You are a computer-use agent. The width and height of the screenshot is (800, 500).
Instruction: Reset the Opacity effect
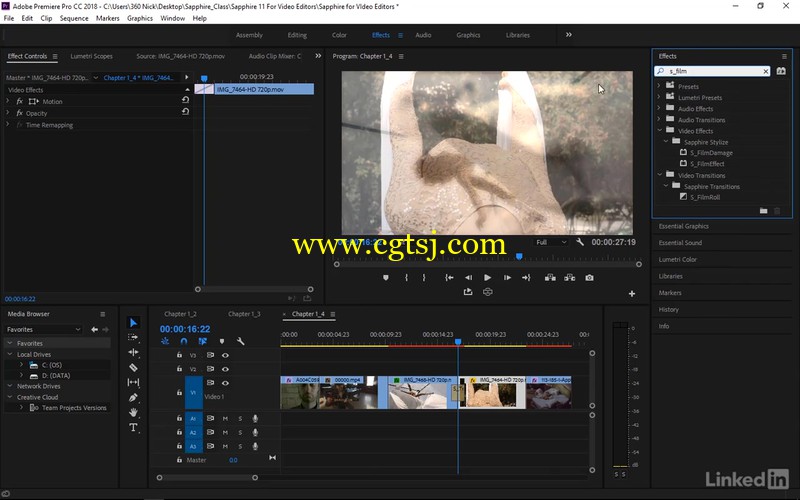(x=185, y=112)
